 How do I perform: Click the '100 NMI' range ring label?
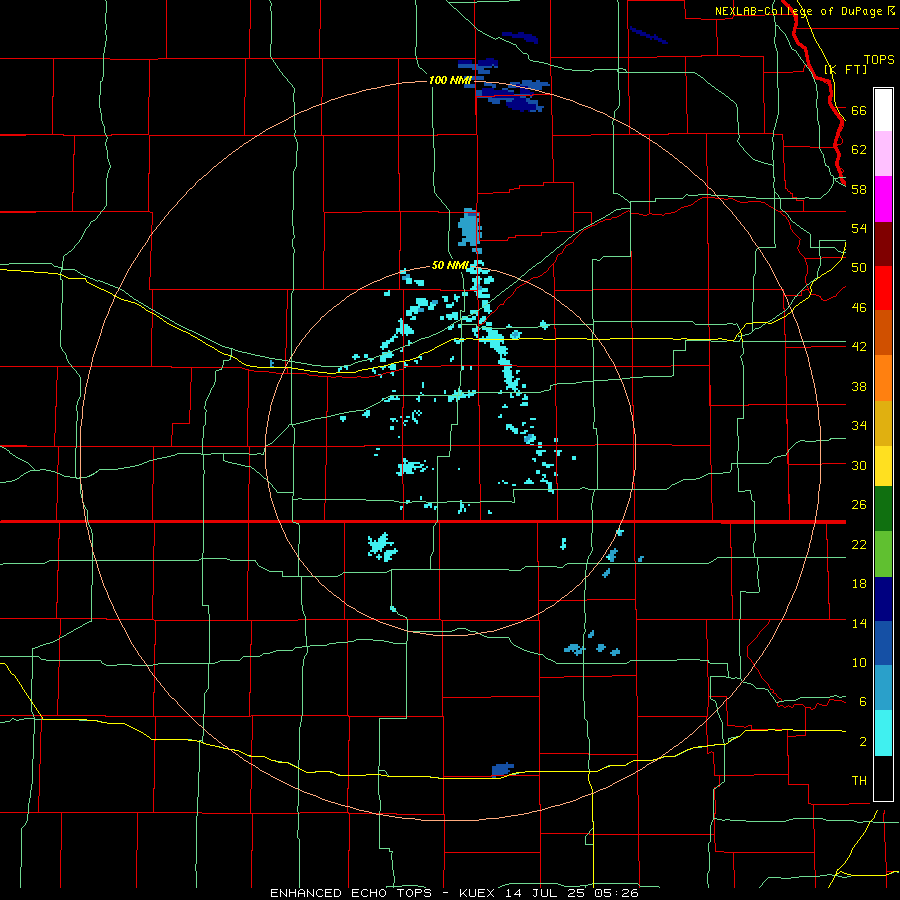pos(450,80)
